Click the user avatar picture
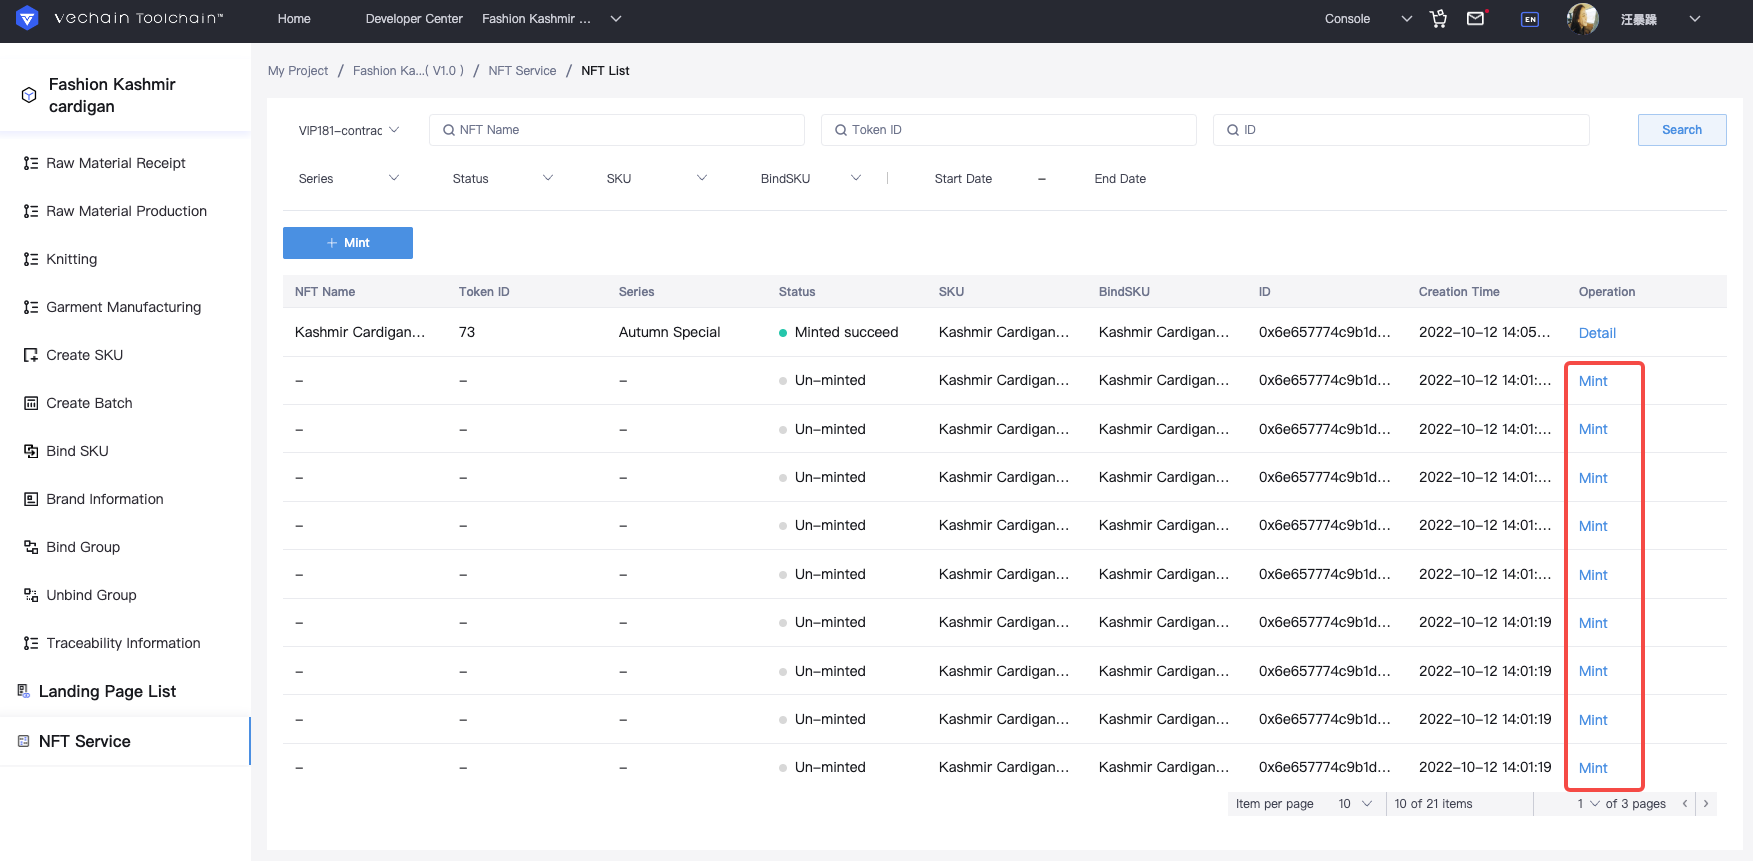The width and height of the screenshot is (1753, 861). point(1583,18)
